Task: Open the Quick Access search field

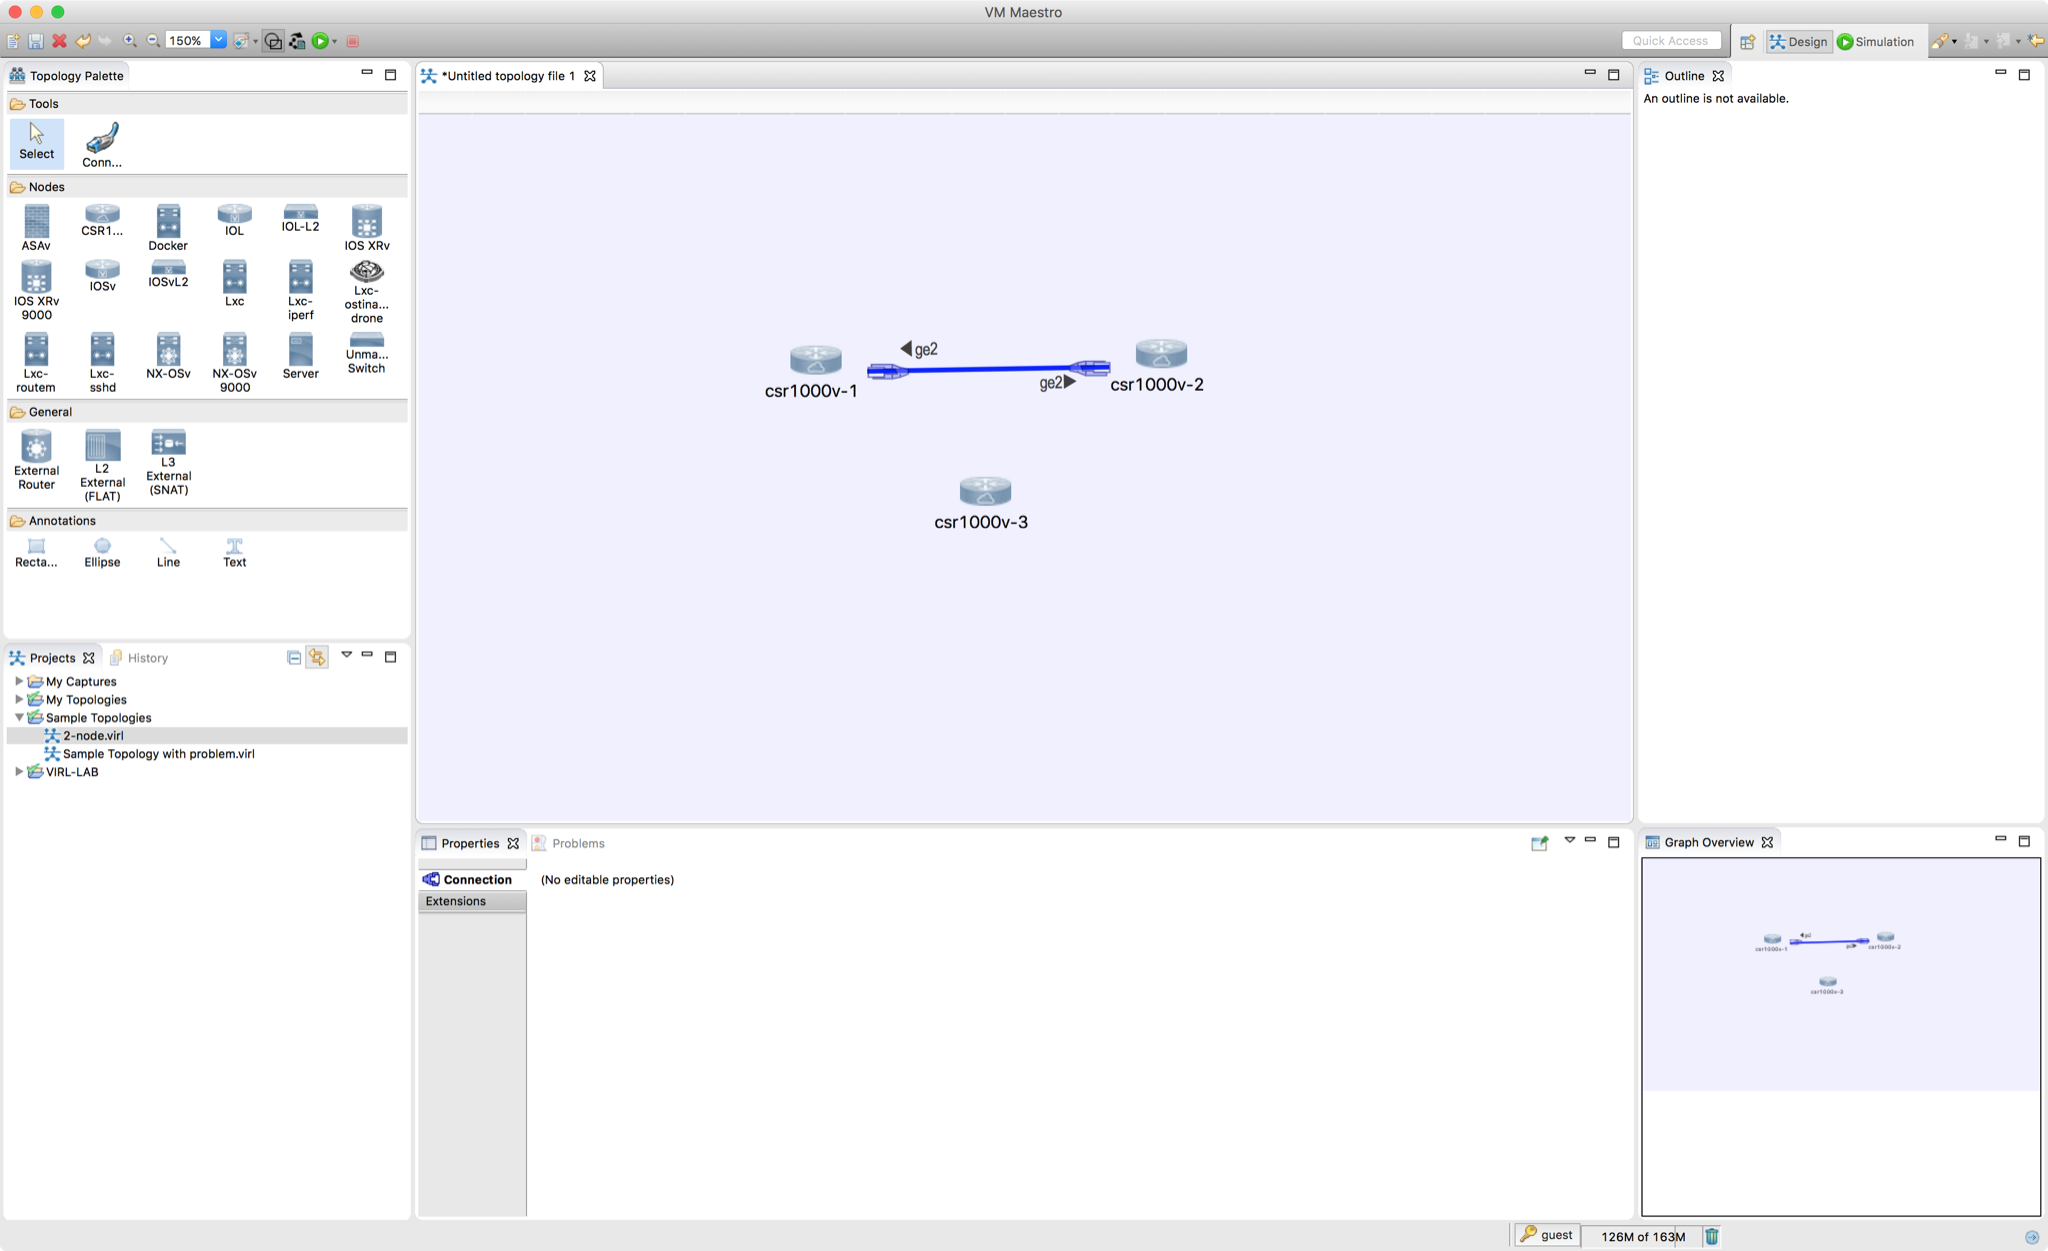Action: [1670, 40]
